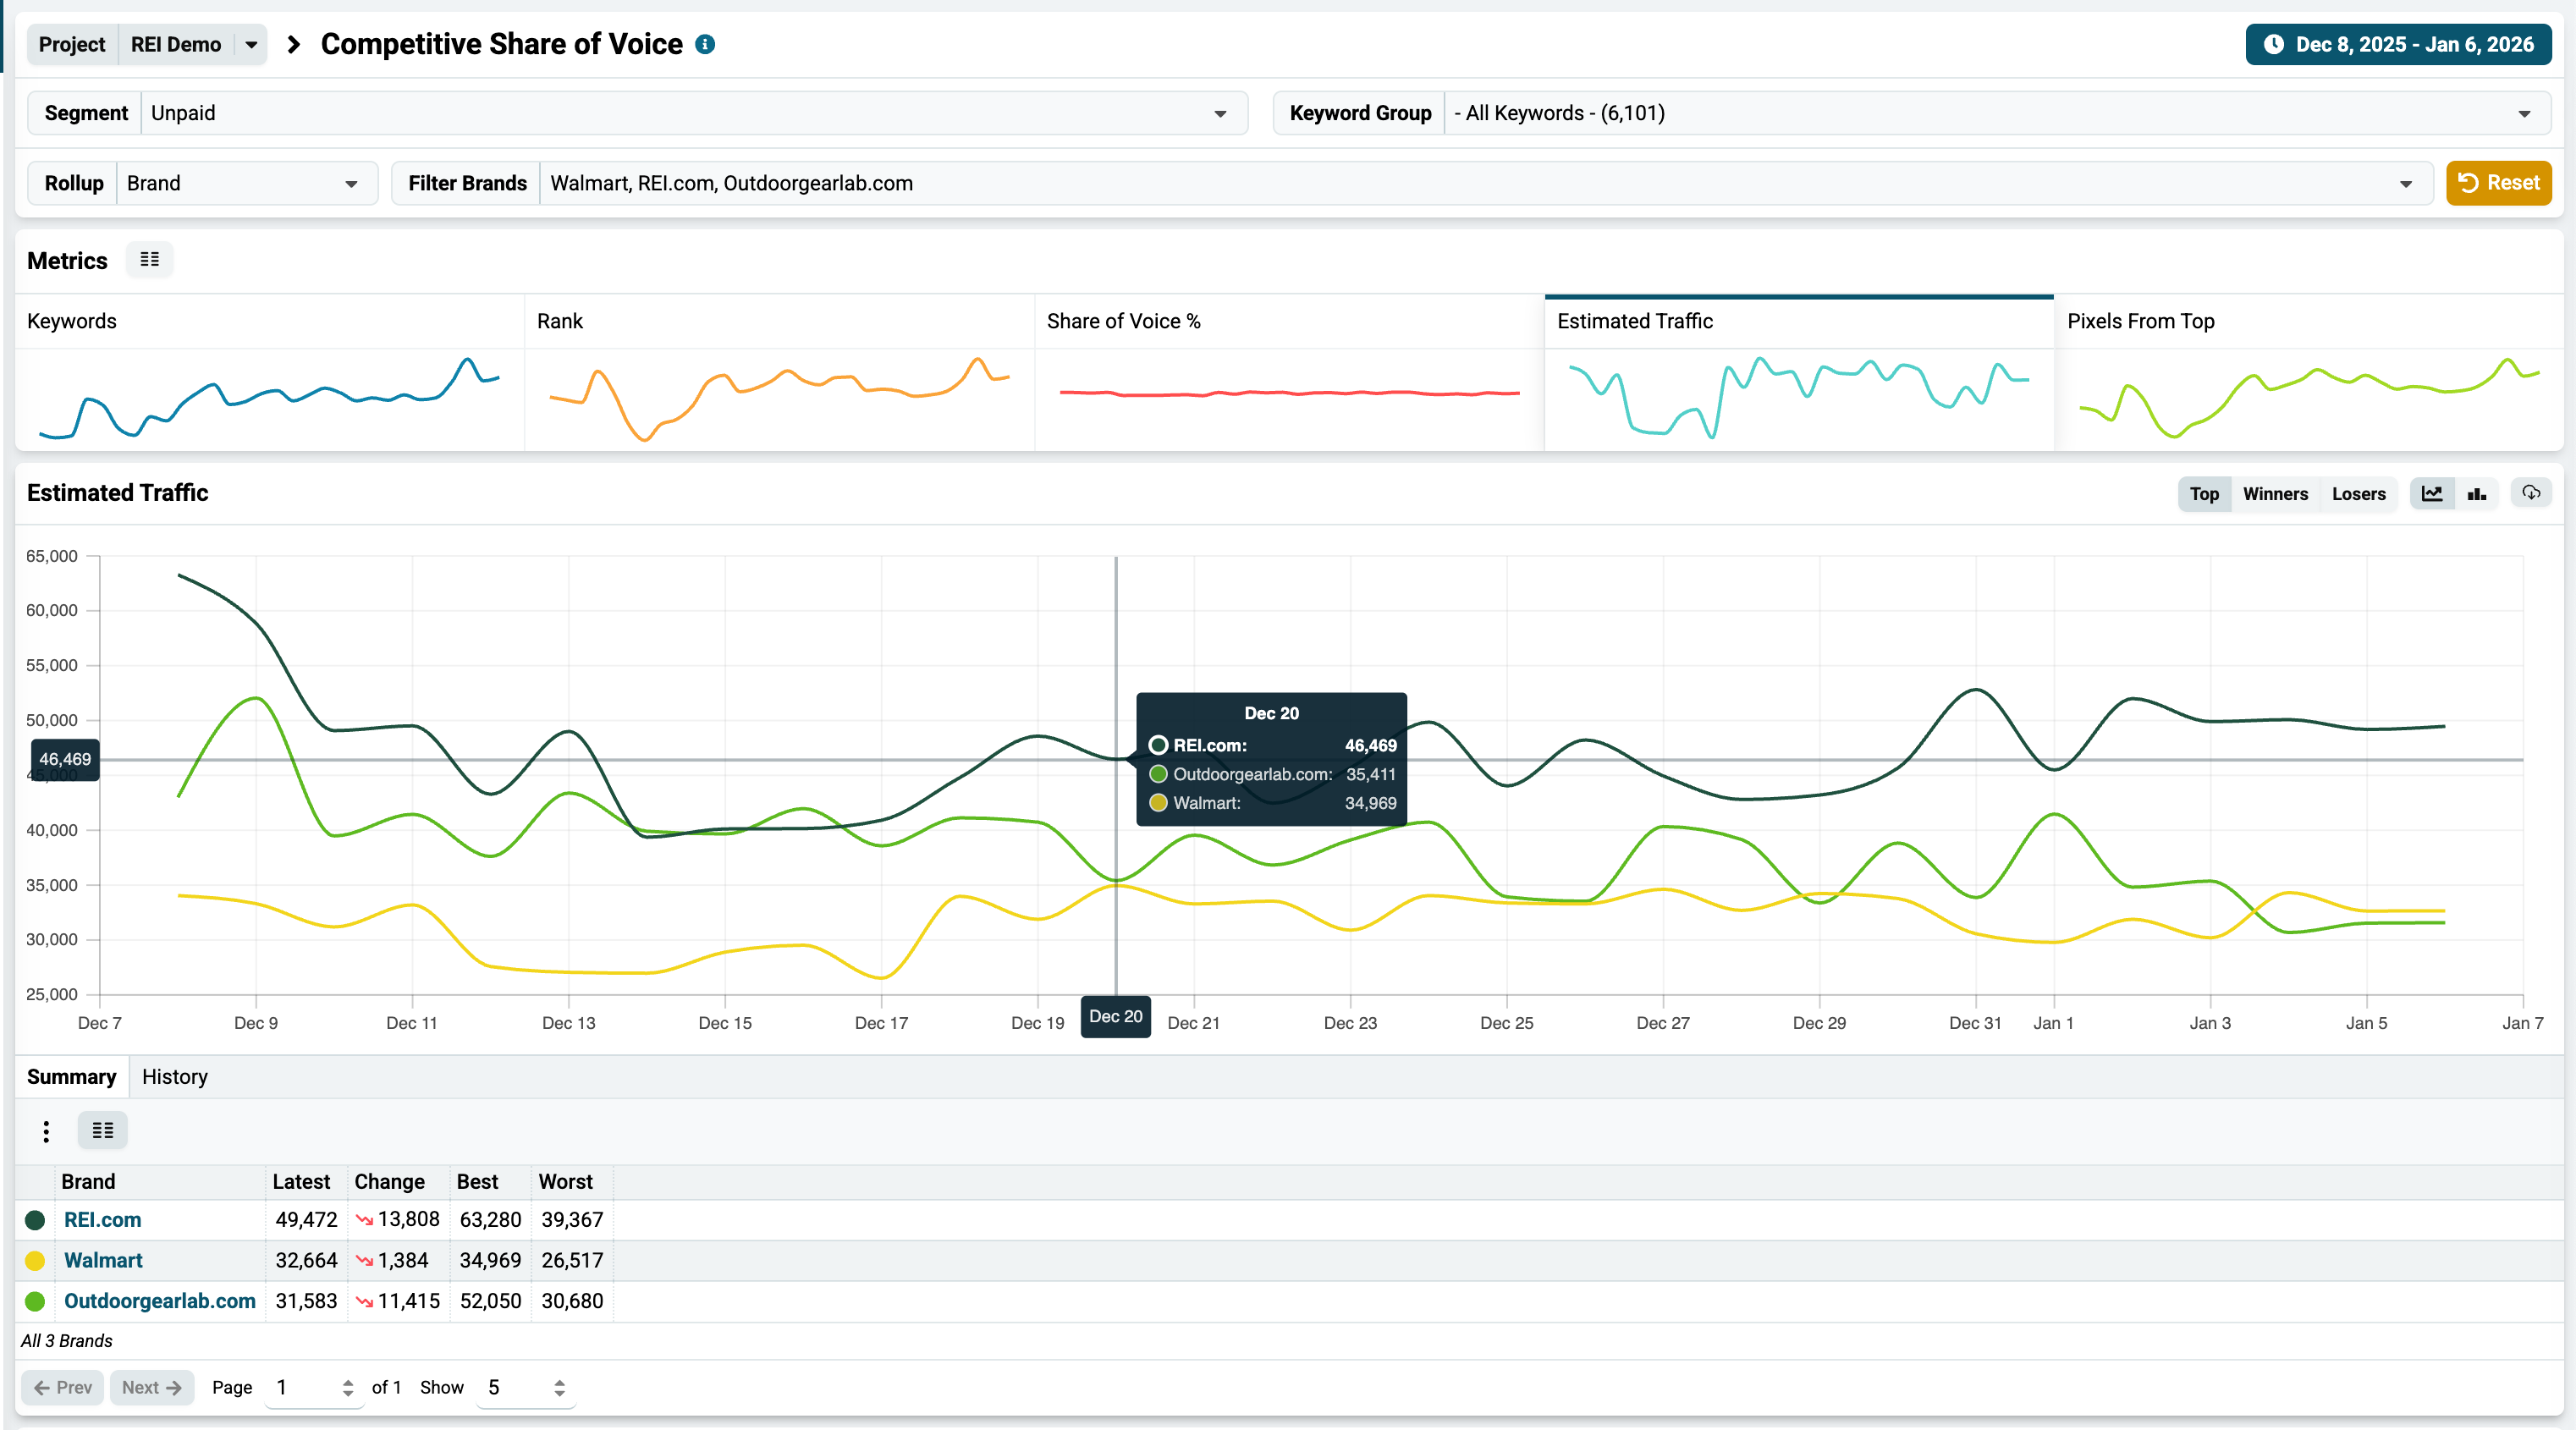Select the Losers filter toggle
Viewport: 2576px width, 1430px height.
coord(2358,494)
